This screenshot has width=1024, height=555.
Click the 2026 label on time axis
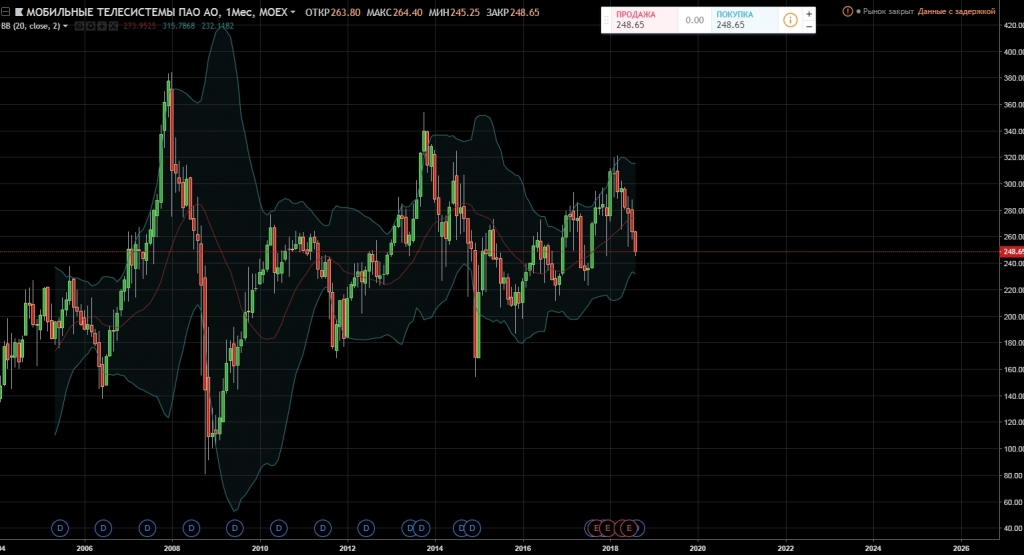coord(961,548)
